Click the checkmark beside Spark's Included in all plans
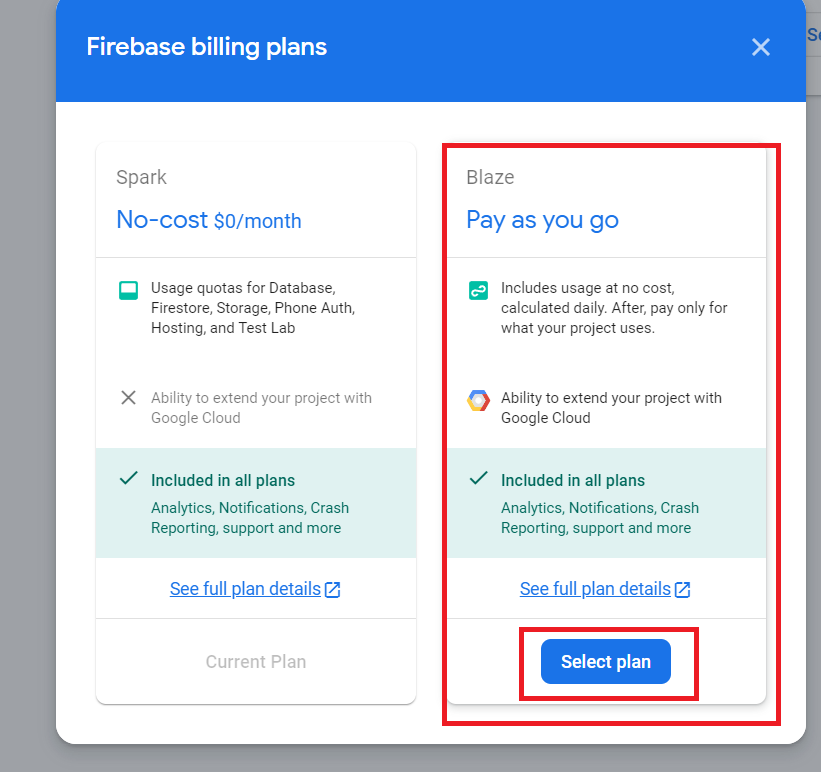821x772 pixels. pos(128,478)
